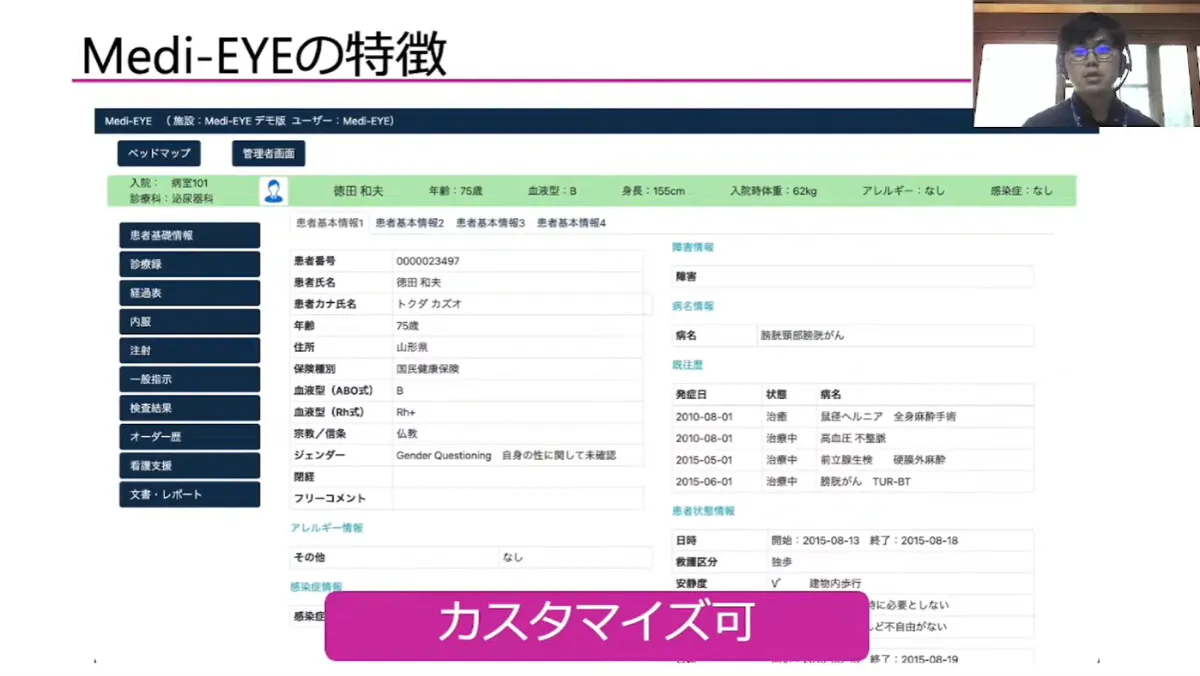Click the horizontal scrollbar at the bottom
The height and width of the screenshot is (676, 1200).
tap(600, 660)
